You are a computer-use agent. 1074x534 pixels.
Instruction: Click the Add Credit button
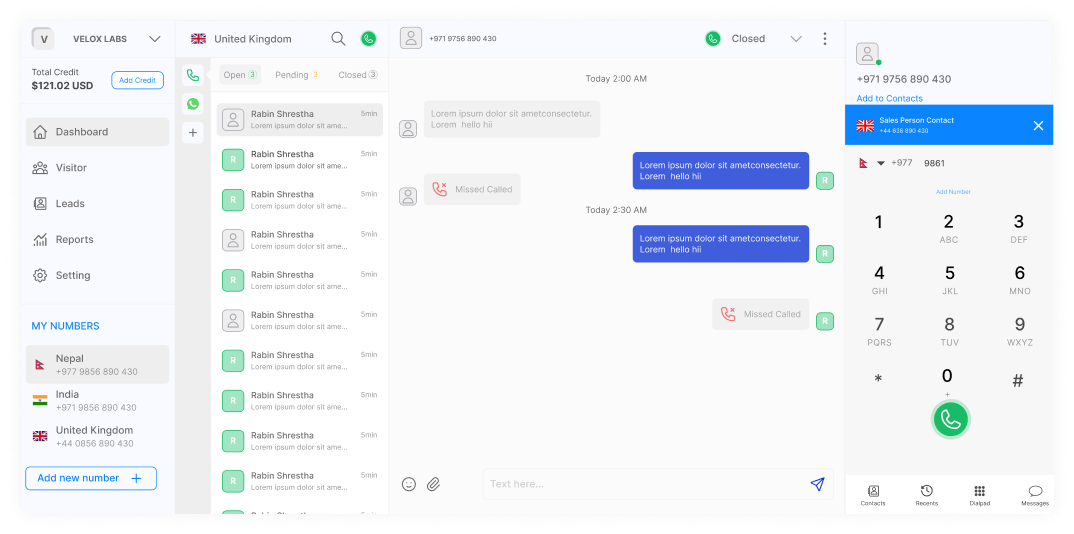(137, 80)
